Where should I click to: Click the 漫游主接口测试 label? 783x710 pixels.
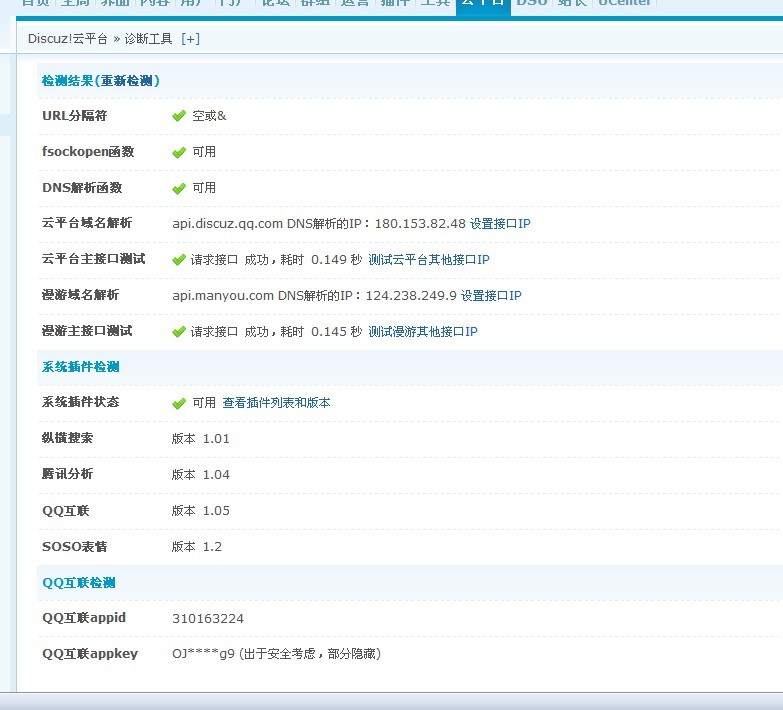point(87,331)
